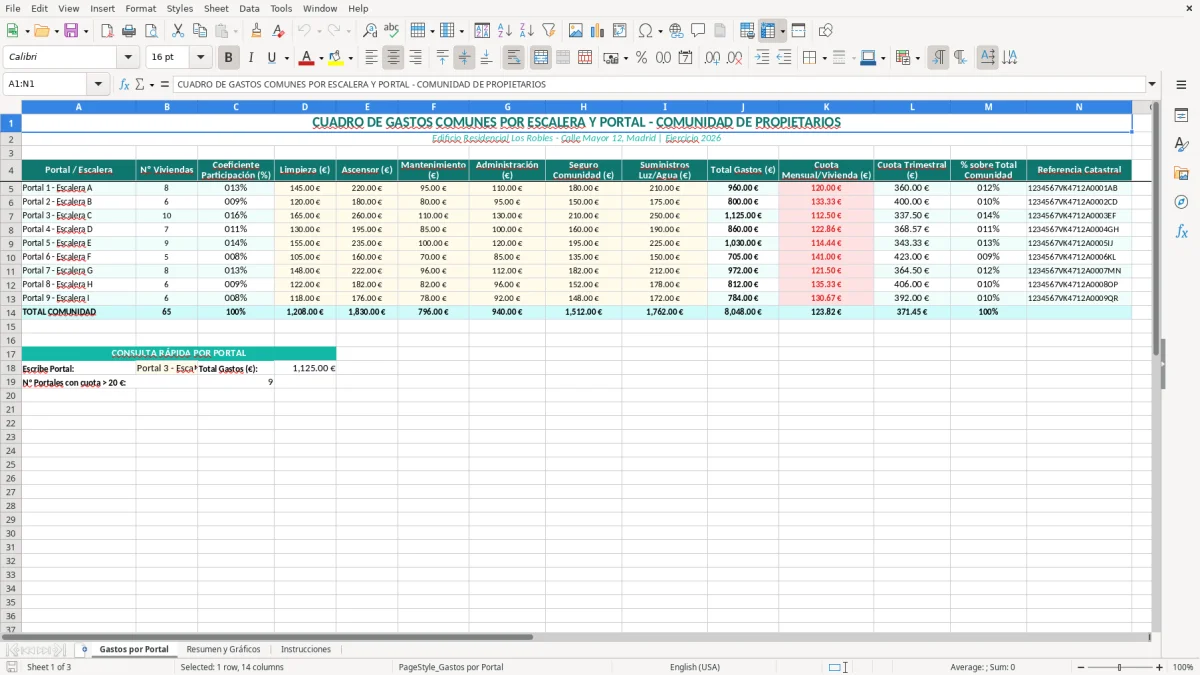Open the Sheet menu

216,8
